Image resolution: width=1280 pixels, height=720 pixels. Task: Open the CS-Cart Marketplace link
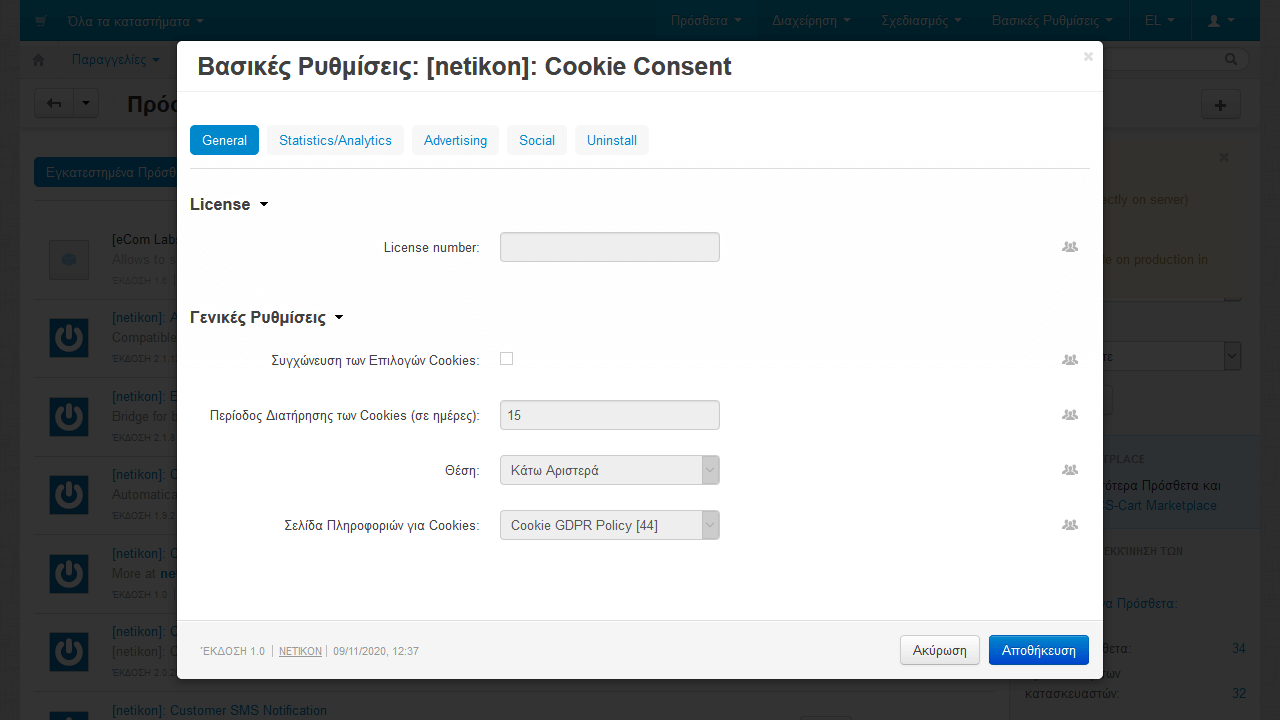1160,506
